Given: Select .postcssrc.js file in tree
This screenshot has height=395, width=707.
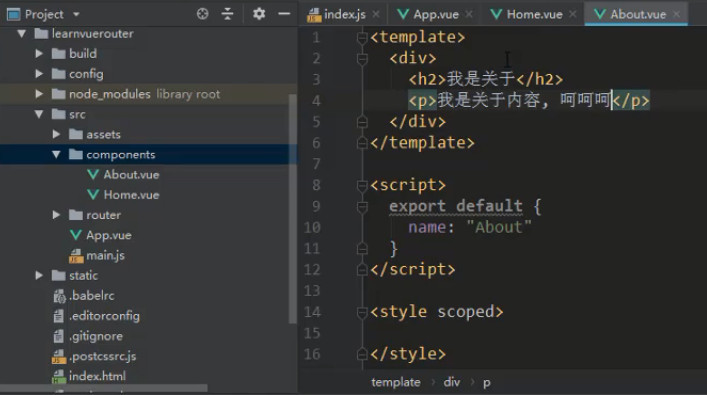Looking at the screenshot, I should (x=102, y=356).
